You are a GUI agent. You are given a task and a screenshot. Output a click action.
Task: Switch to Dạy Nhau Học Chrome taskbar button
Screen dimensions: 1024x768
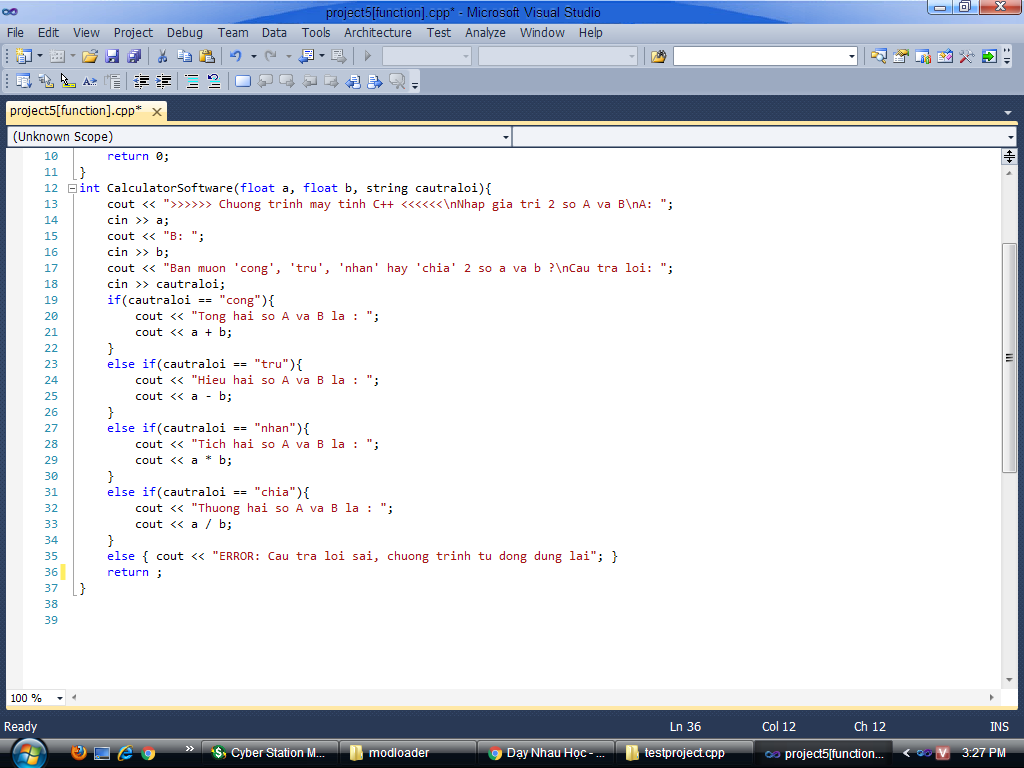[x=547, y=753]
